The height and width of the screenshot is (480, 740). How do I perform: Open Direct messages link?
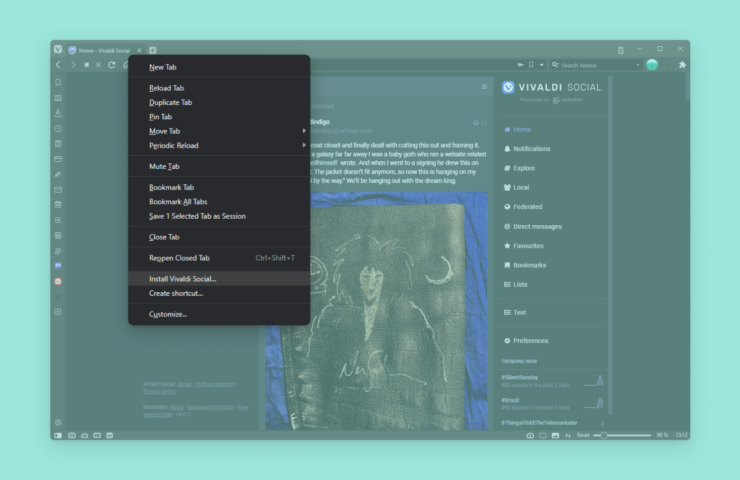532,227
